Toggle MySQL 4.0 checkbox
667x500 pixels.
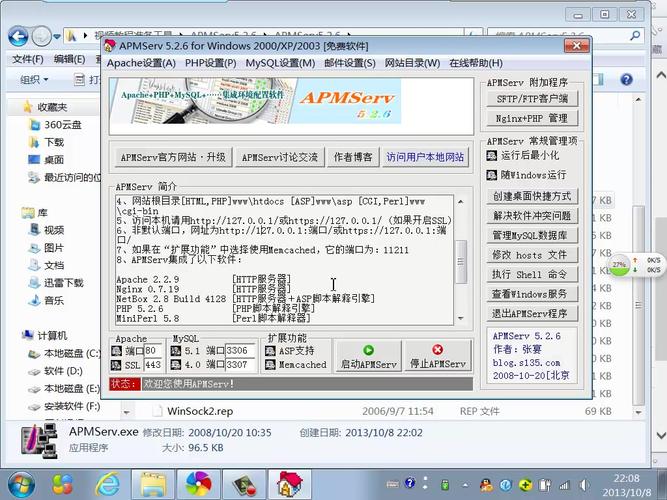click(x=176, y=365)
